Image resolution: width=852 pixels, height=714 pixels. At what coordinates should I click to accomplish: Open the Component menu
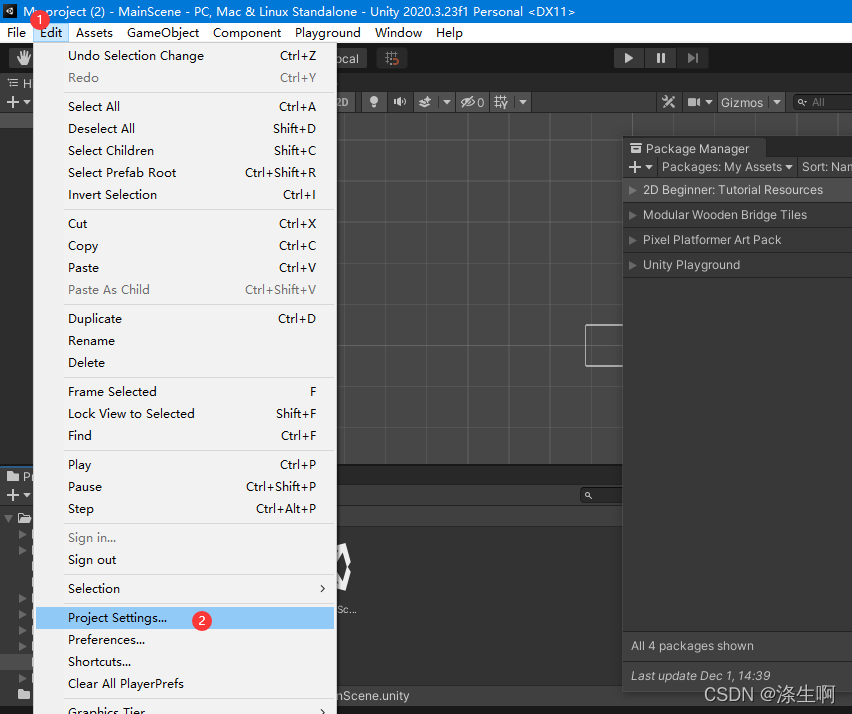pyautogui.click(x=247, y=33)
